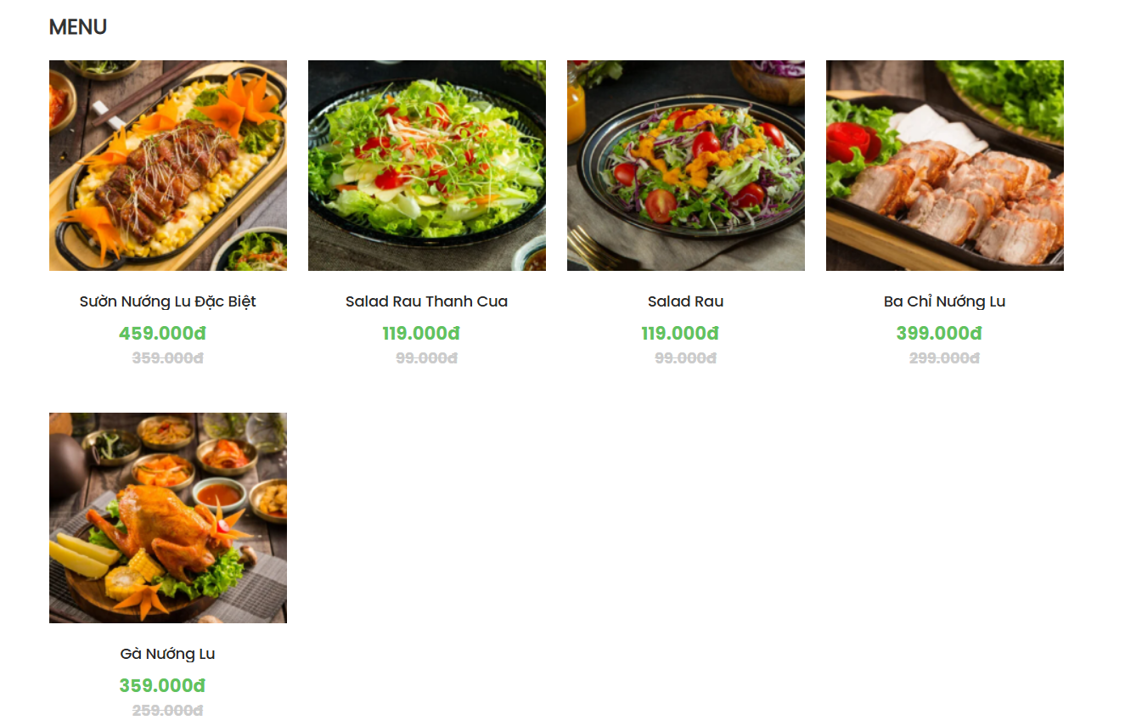
Task: Select the Gà Nướng Lu dish name
Action: (x=167, y=653)
